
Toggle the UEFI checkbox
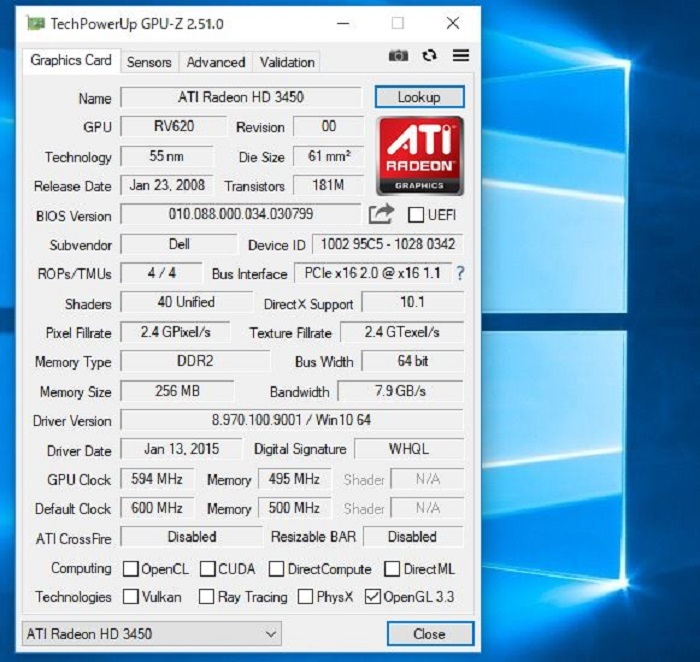(x=416, y=215)
